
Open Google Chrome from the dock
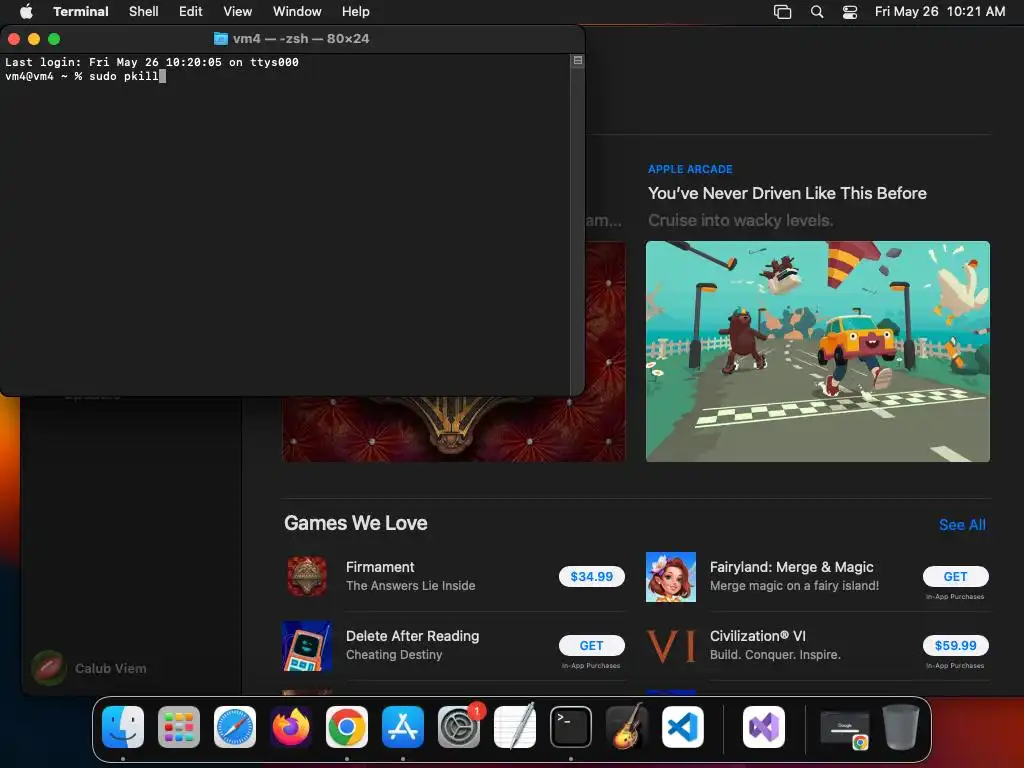pos(347,727)
